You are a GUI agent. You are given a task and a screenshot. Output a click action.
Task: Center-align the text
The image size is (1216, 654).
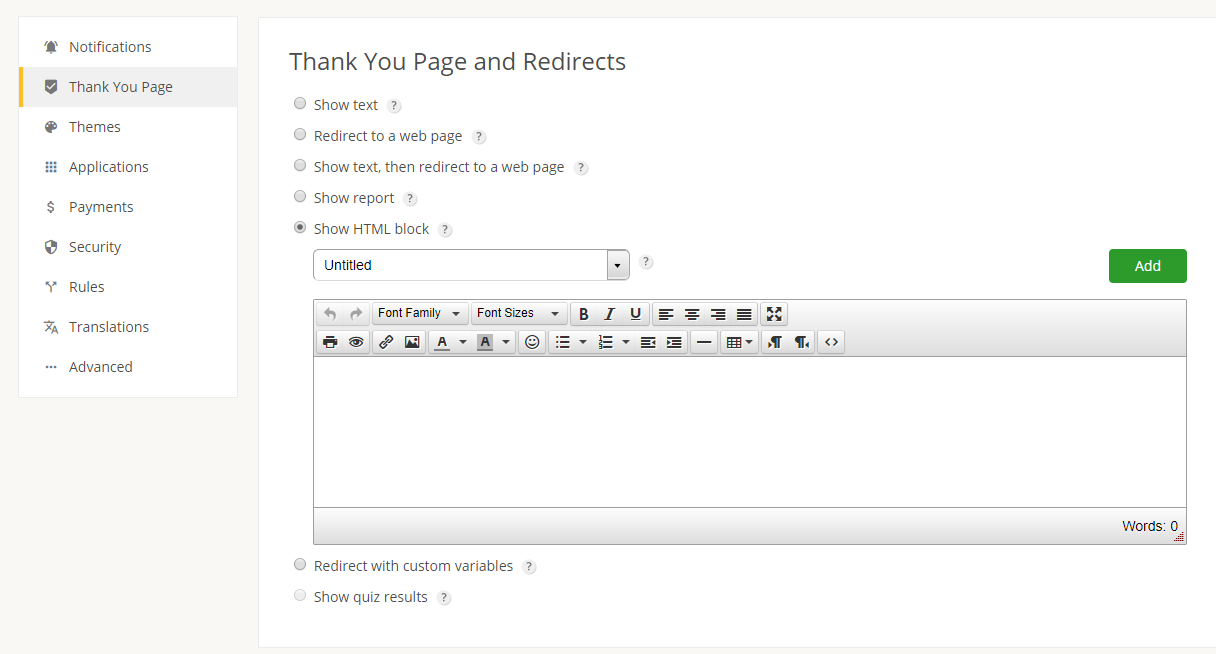(692, 314)
